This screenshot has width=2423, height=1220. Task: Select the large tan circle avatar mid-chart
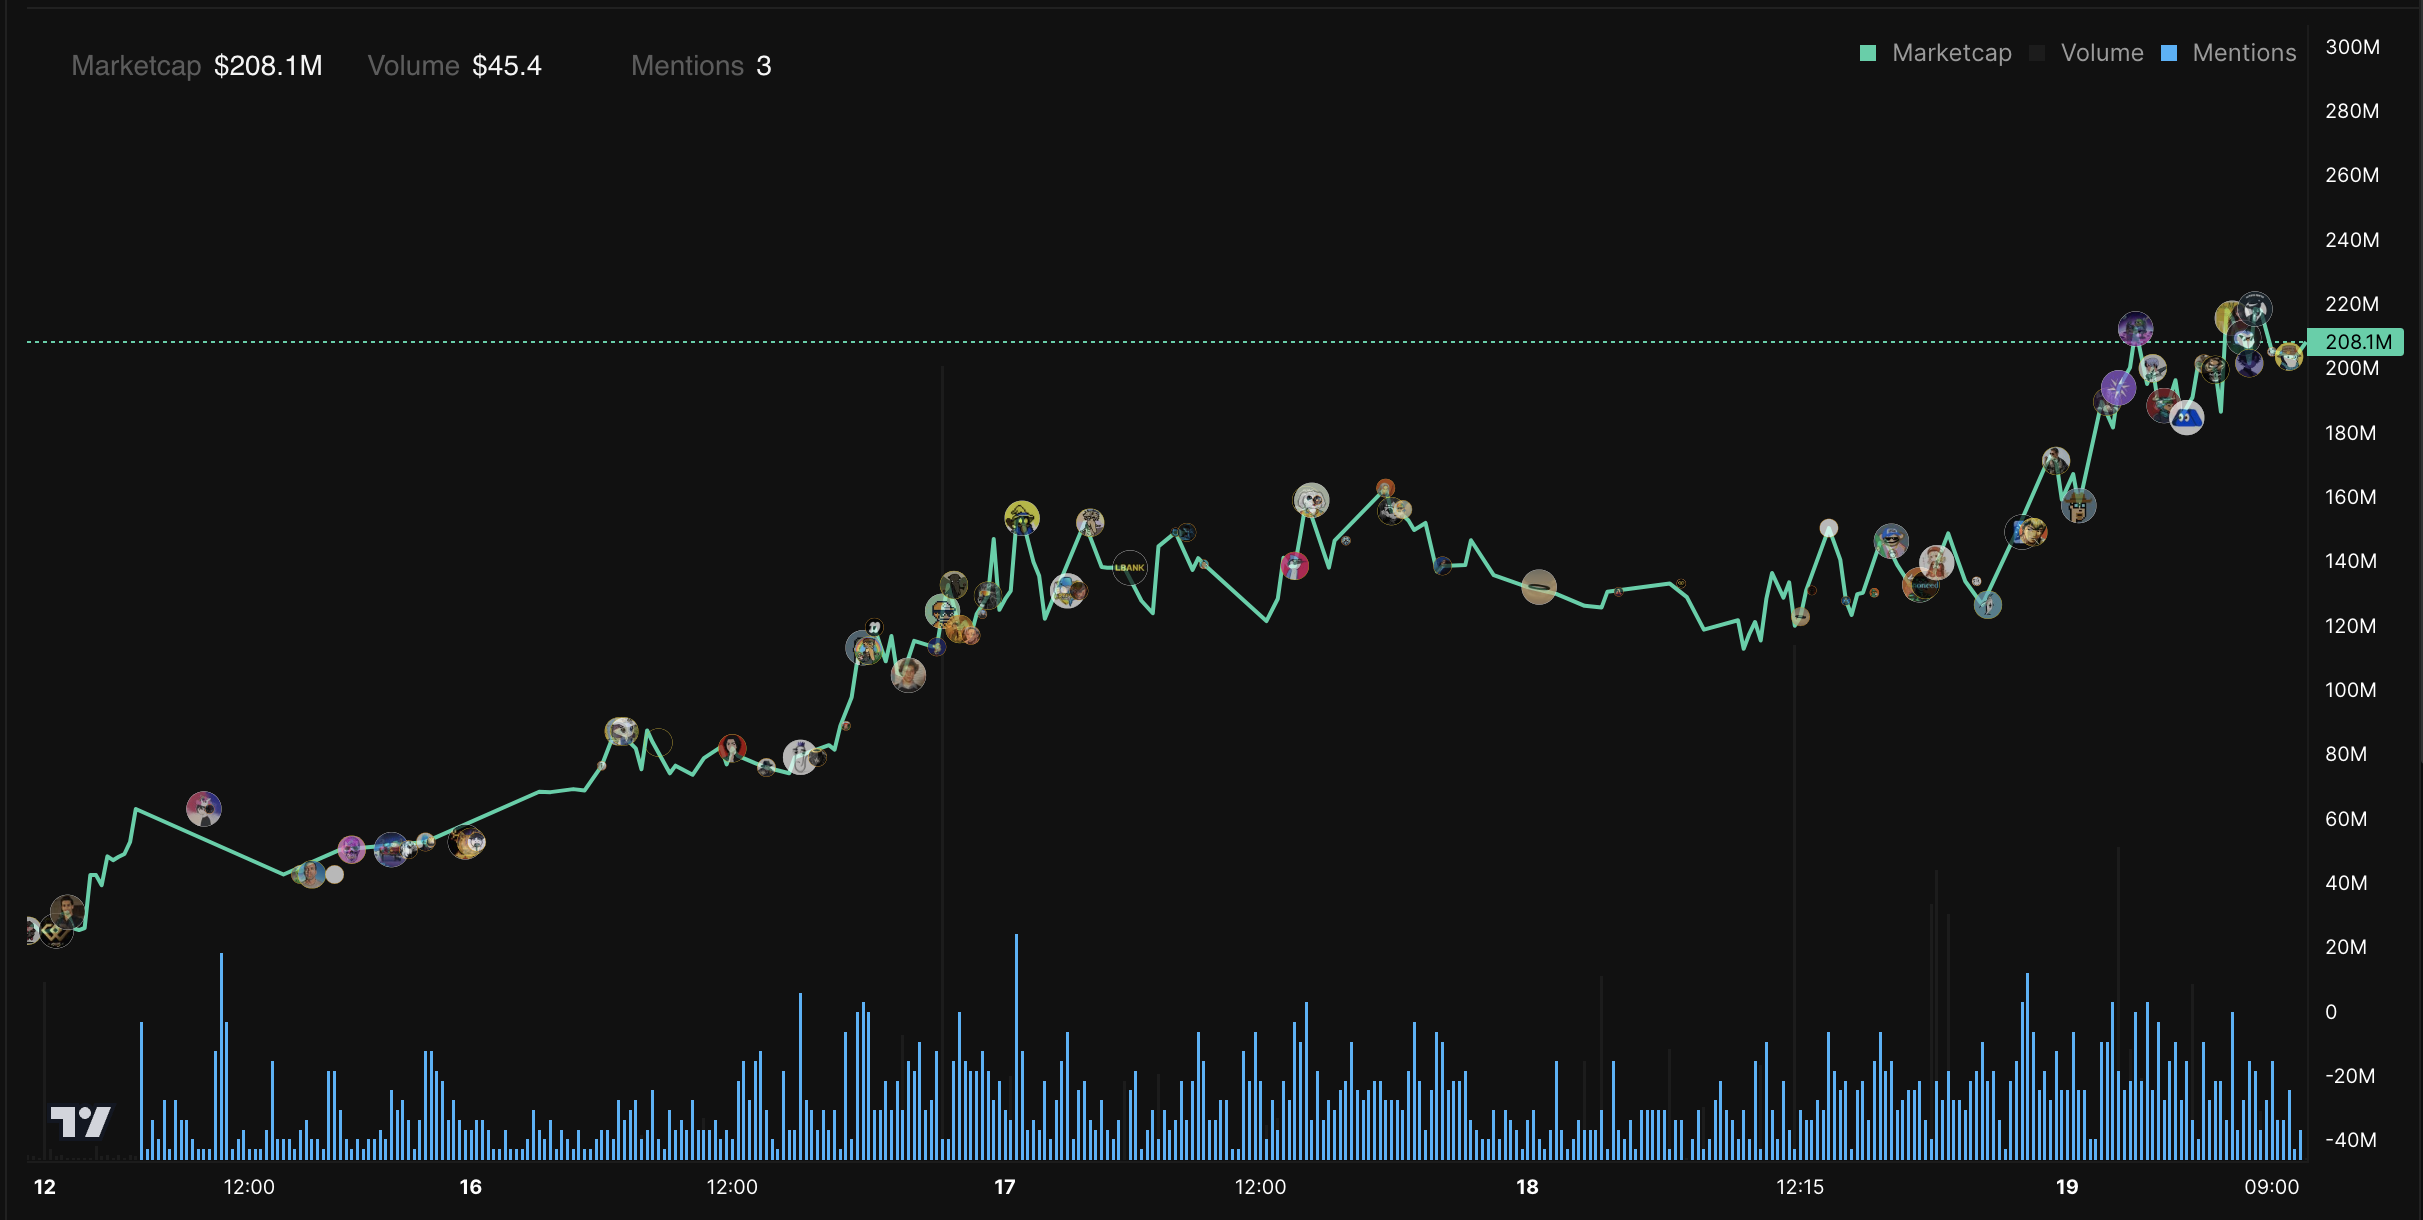(x=1537, y=585)
